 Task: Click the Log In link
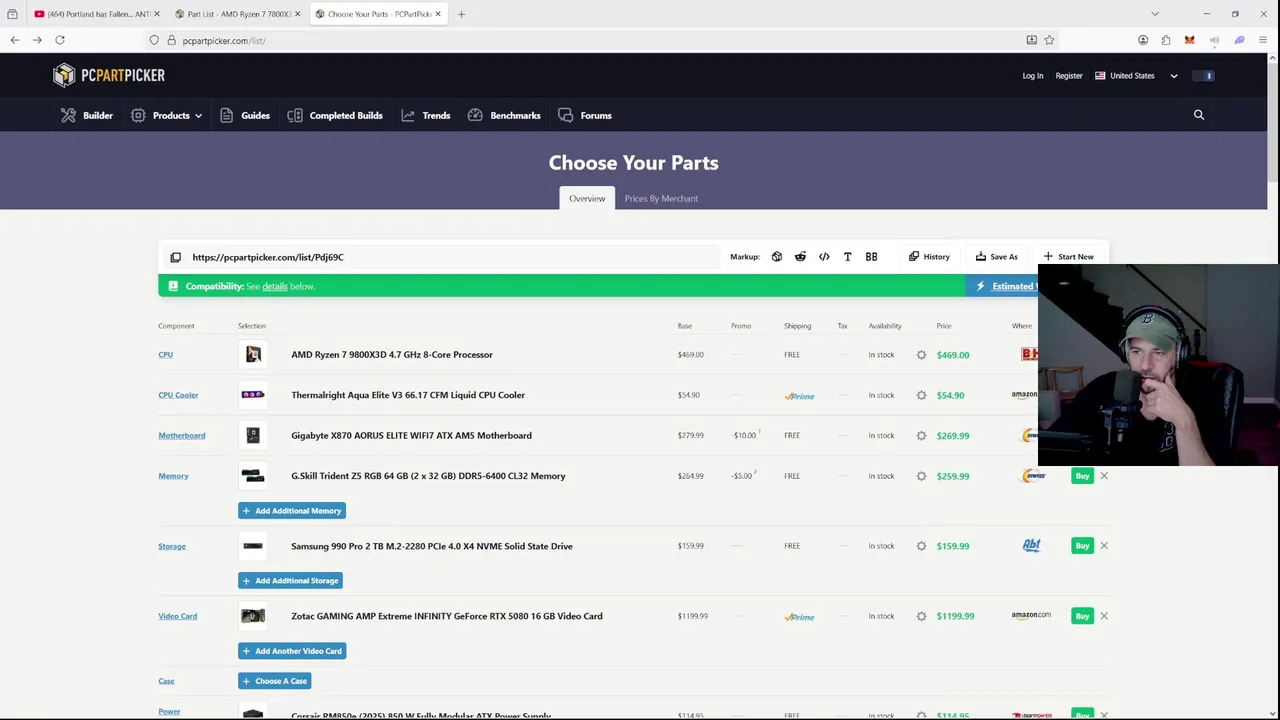1032,76
